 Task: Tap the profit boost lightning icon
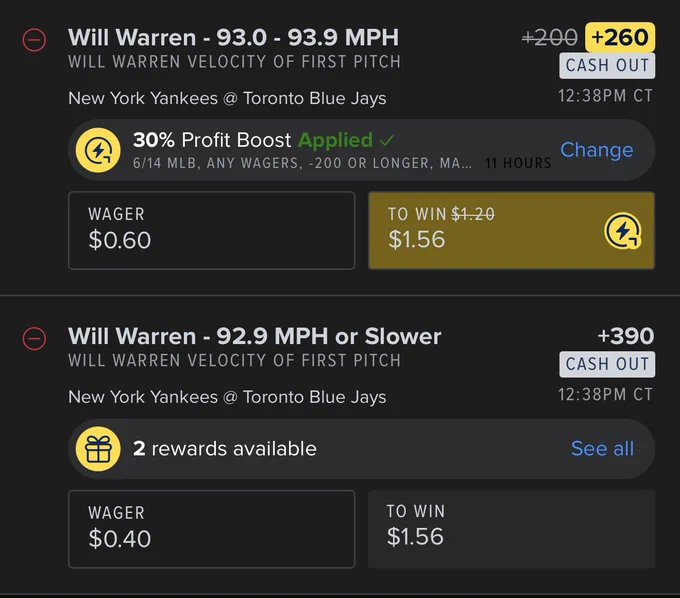(98, 150)
